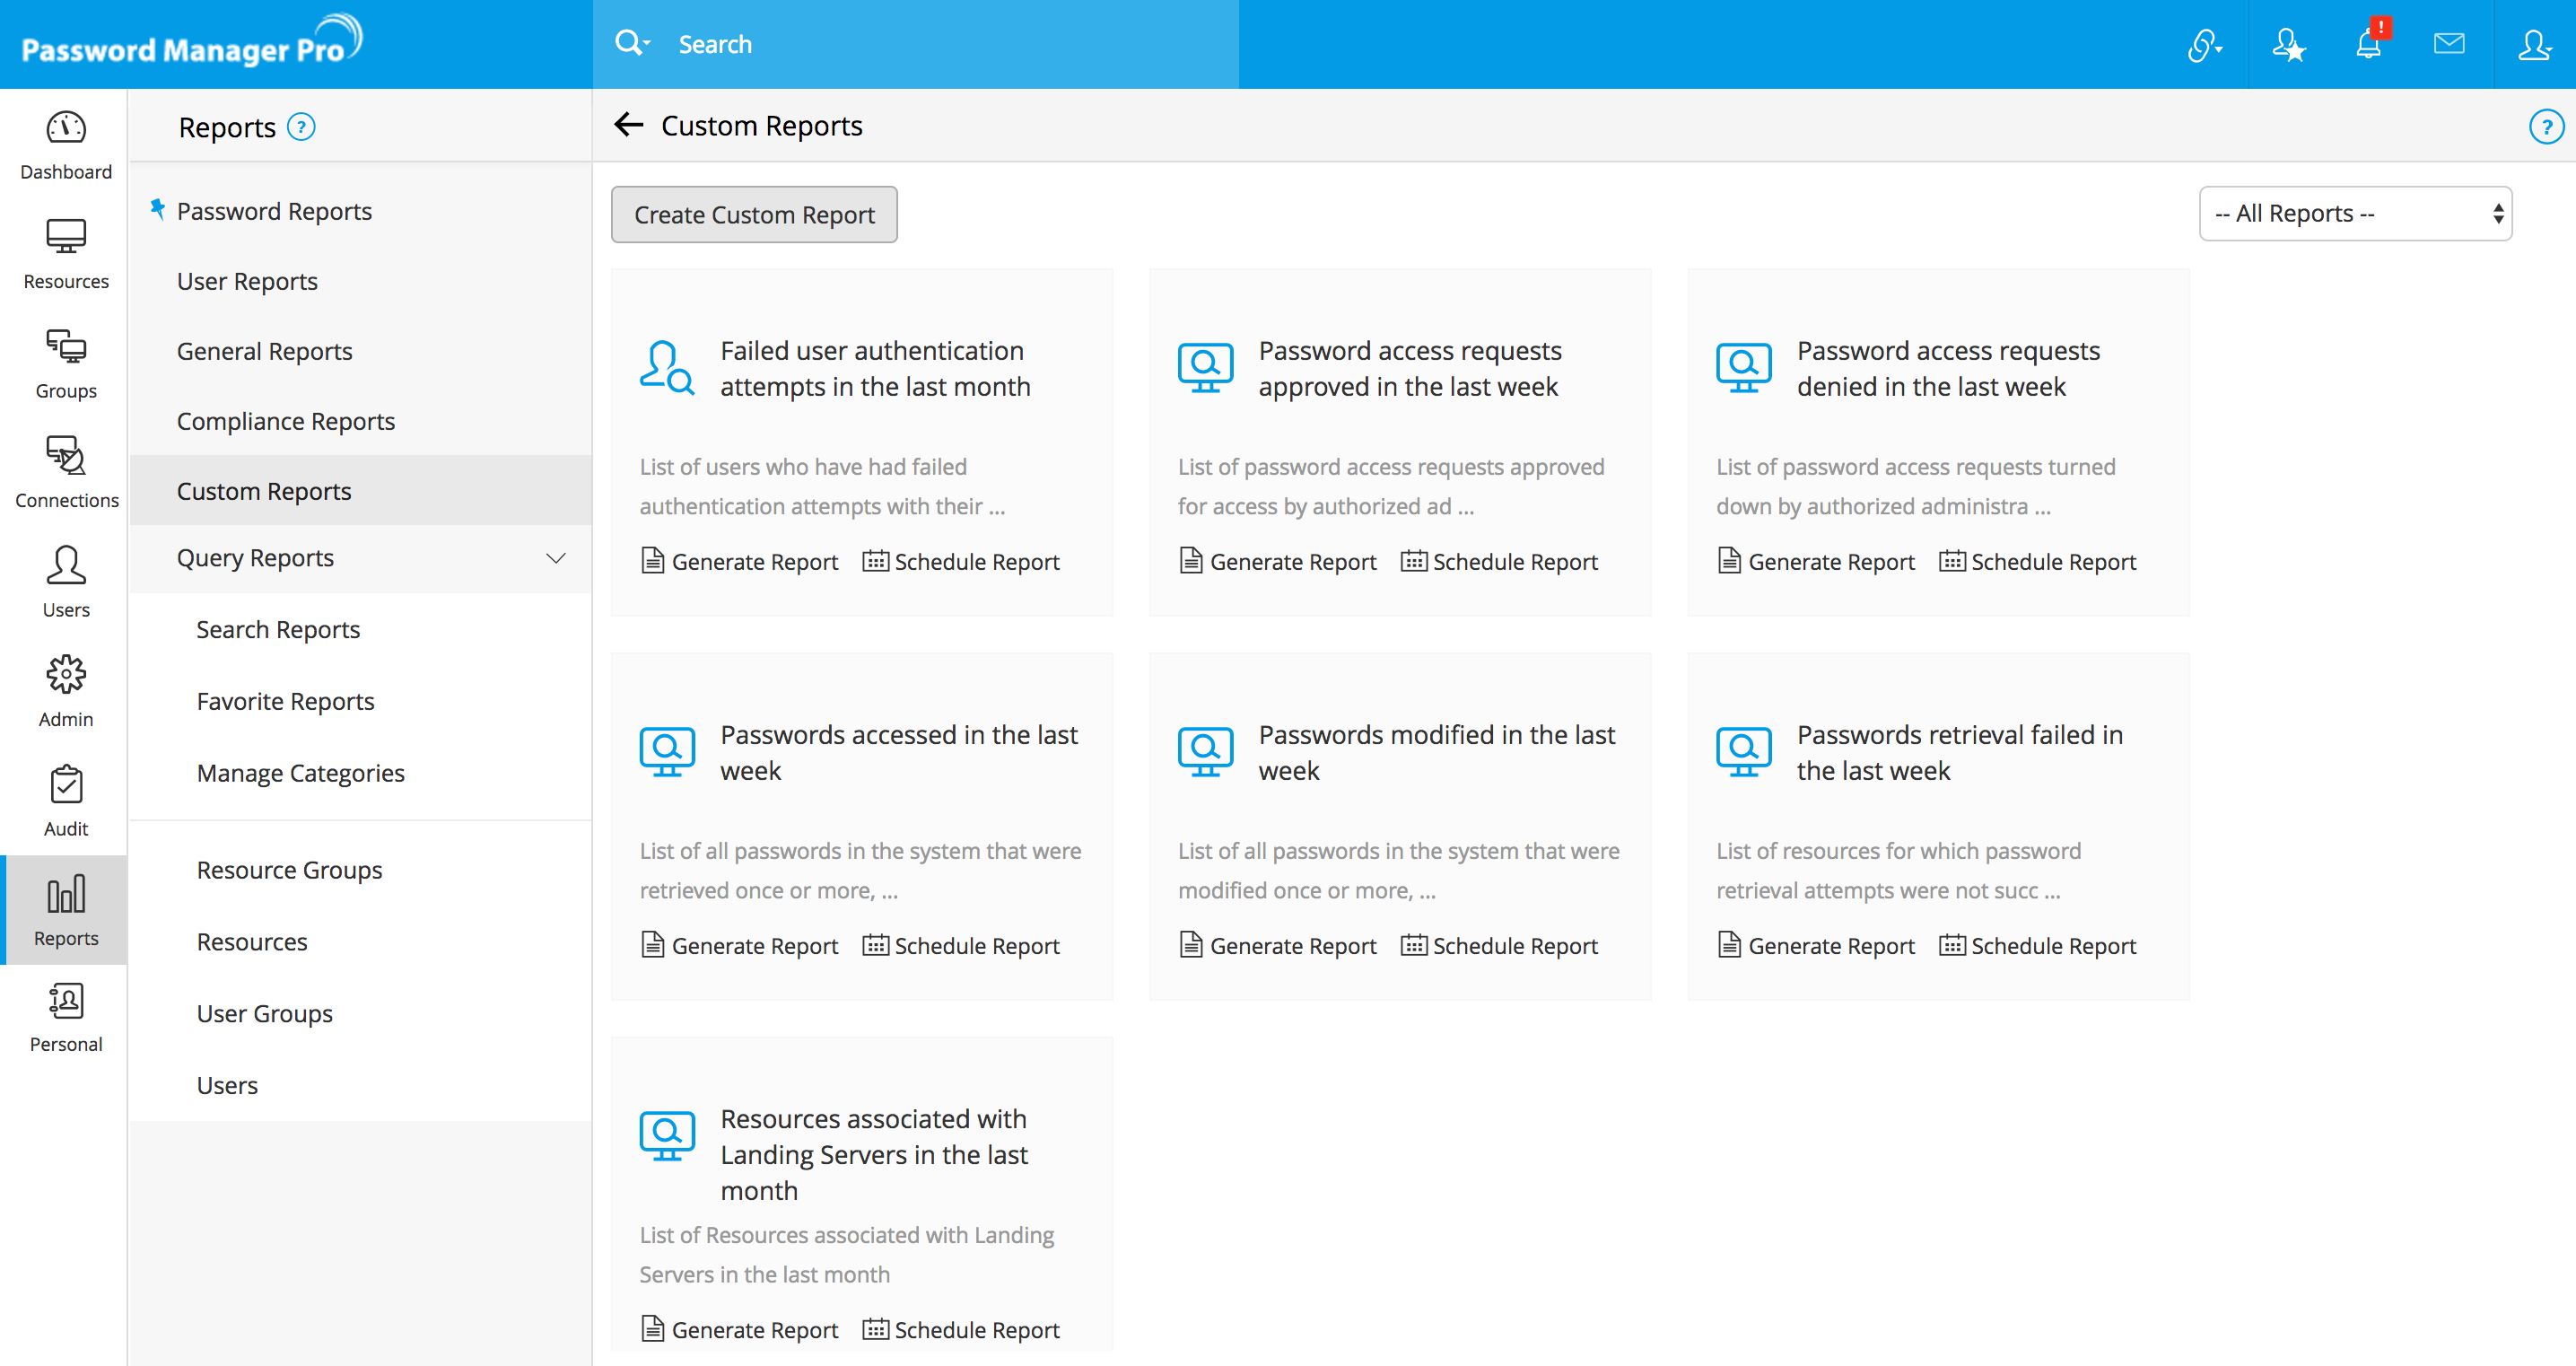The width and height of the screenshot is (2576, 1366).
Task: Open the user profile icon in header
Action: [2534, 44]
